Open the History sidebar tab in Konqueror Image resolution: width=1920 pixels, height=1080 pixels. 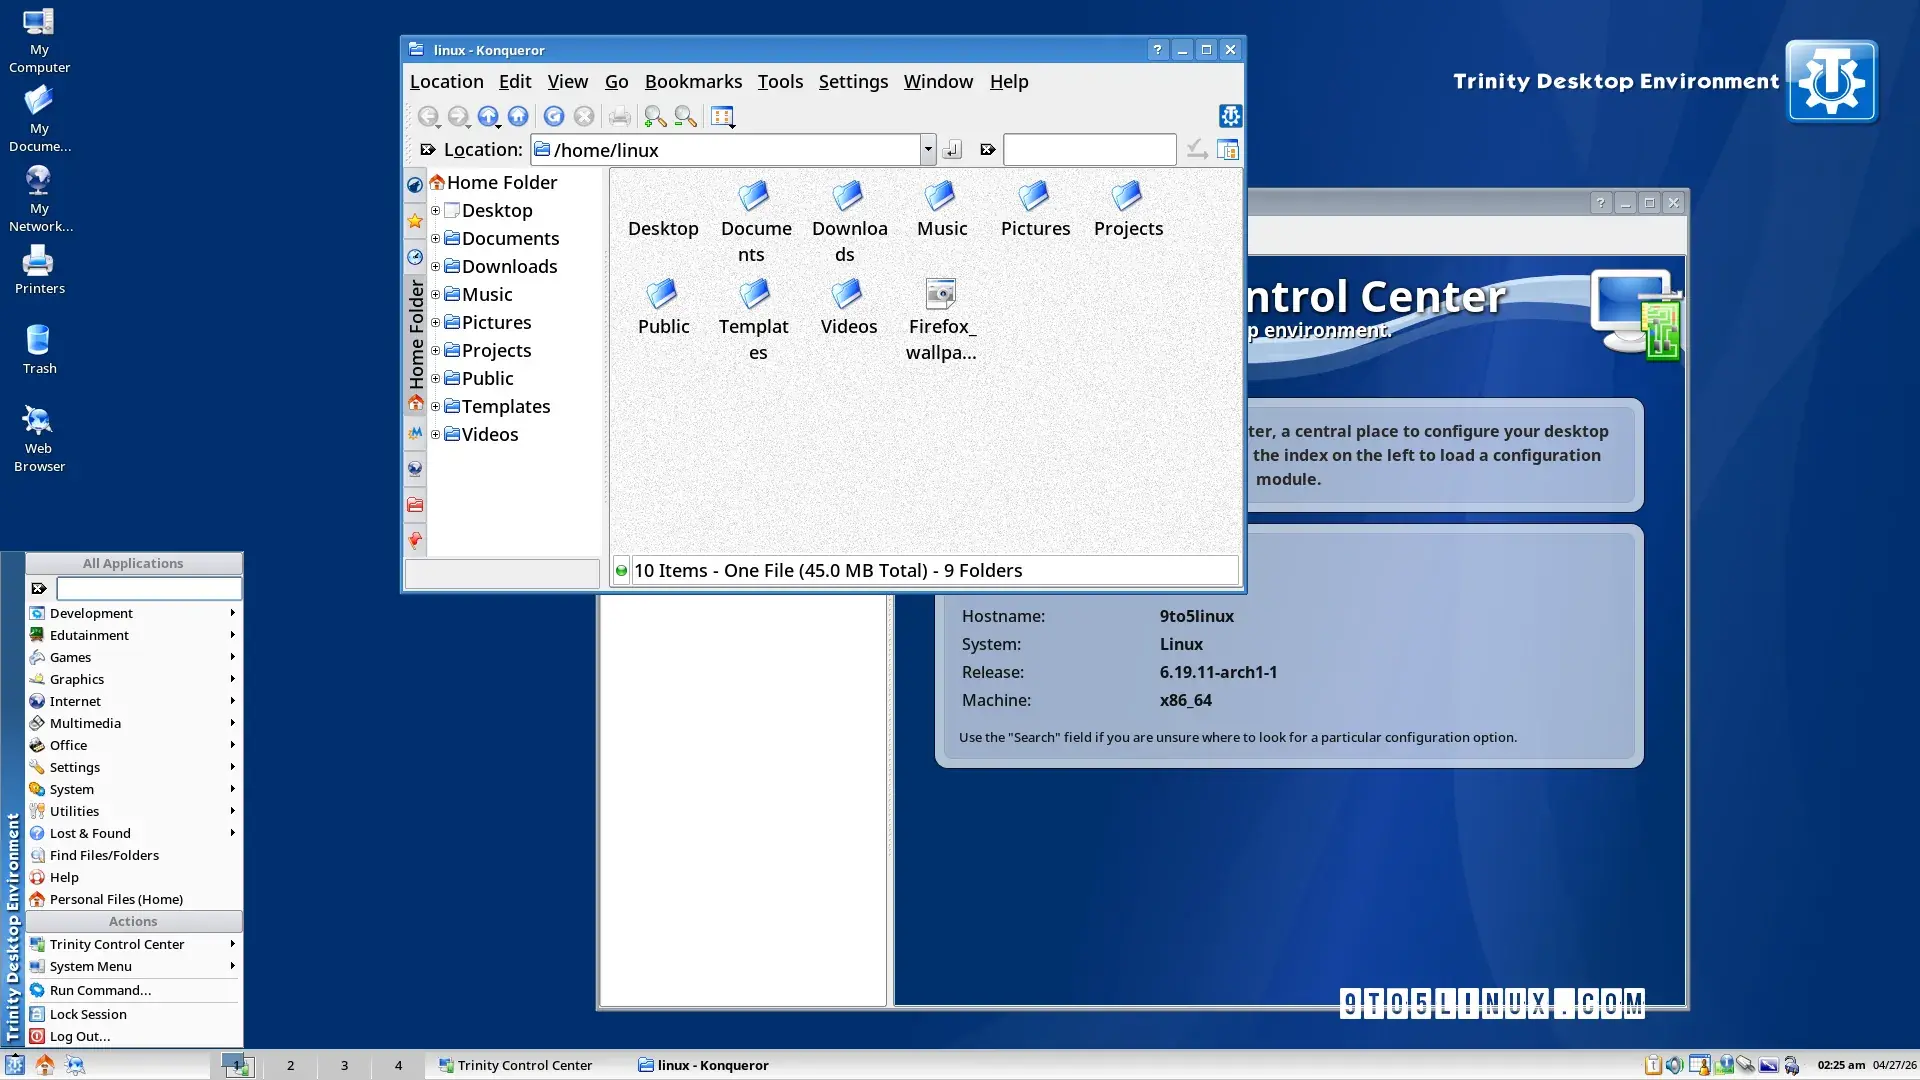414,257
